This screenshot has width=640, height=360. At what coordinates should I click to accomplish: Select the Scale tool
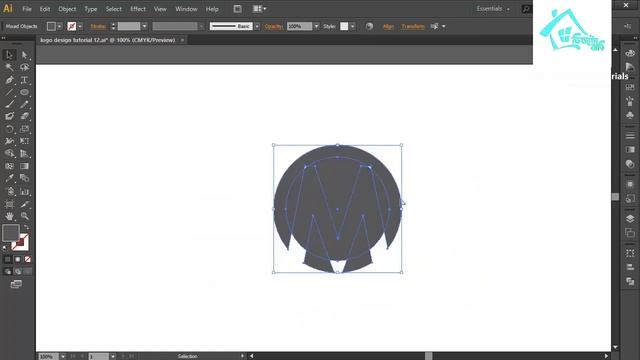24,129
